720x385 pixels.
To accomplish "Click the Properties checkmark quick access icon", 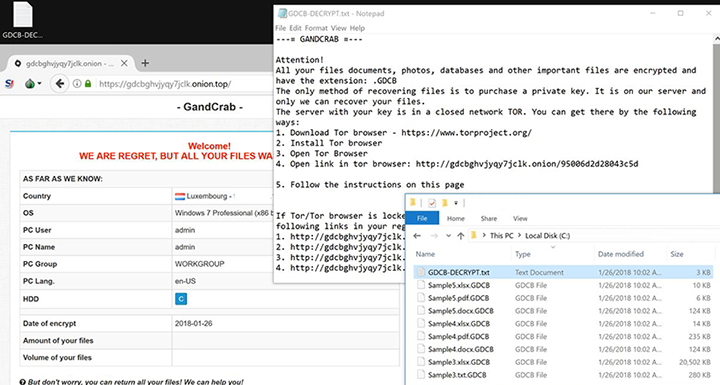I will click(x=432, y=203).
